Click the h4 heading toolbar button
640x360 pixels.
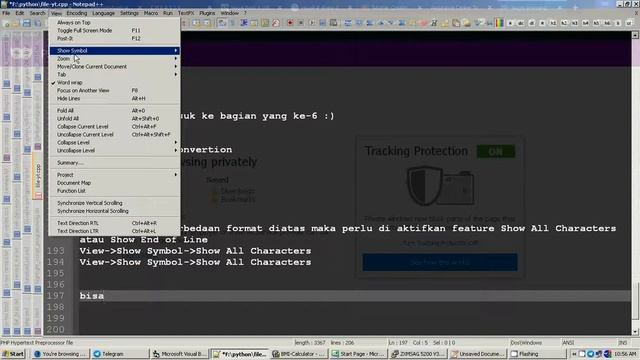tap(585, 23)
